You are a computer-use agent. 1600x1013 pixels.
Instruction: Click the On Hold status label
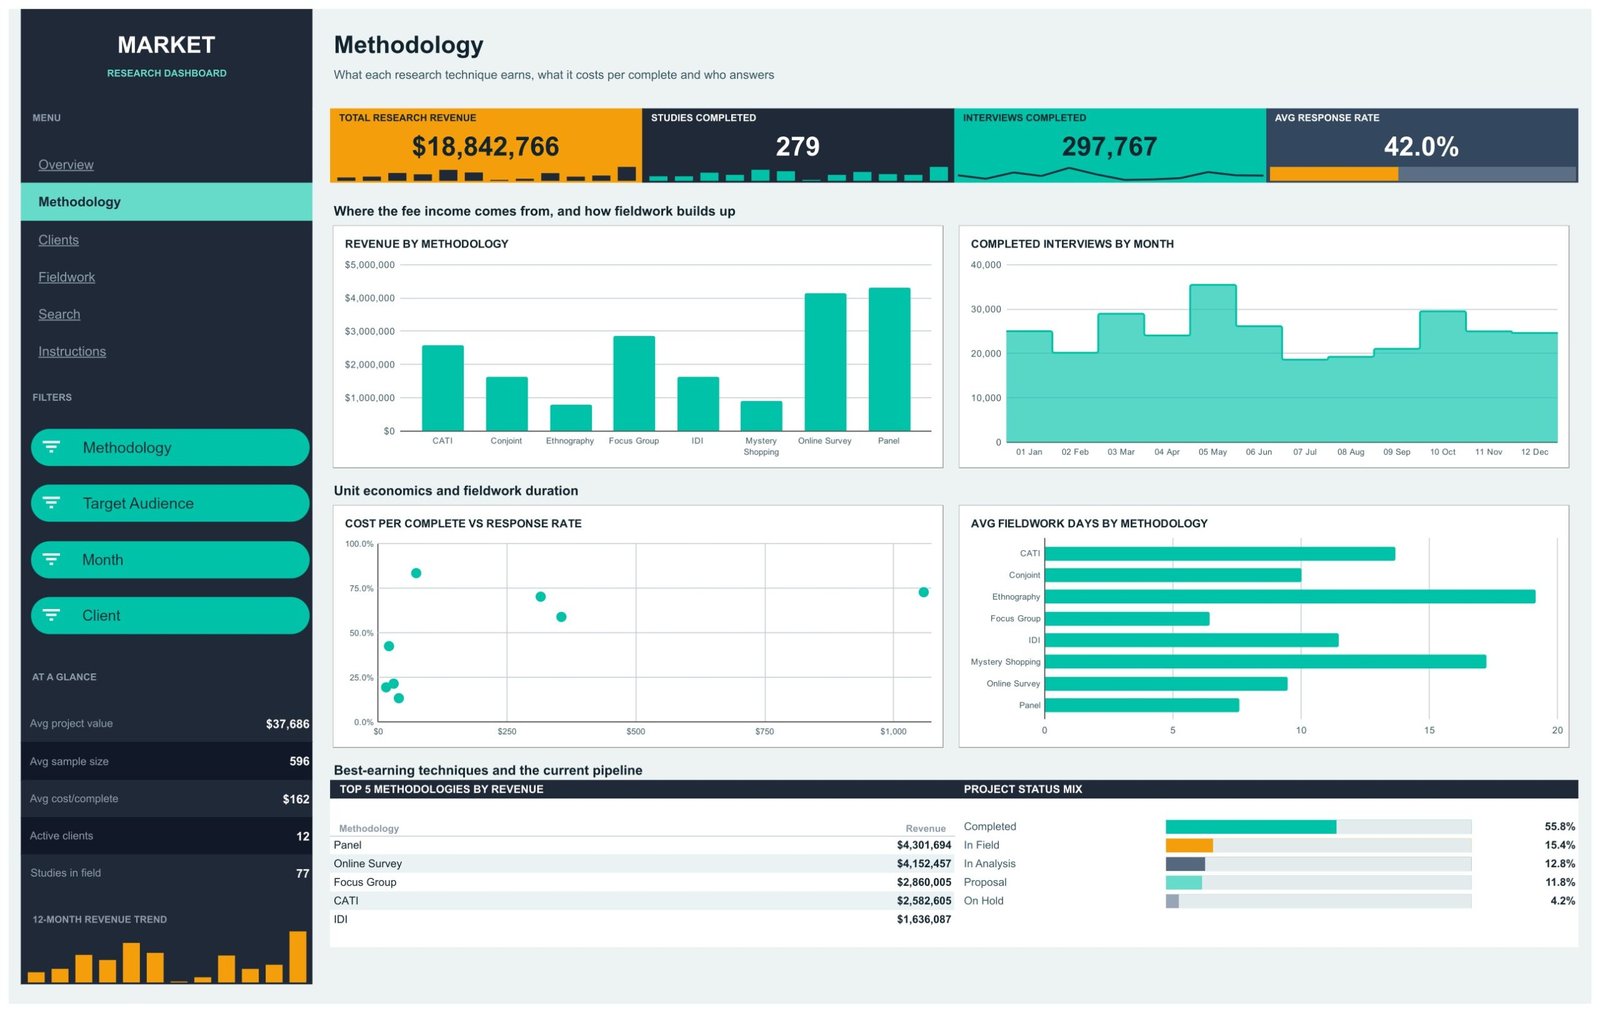984,901
